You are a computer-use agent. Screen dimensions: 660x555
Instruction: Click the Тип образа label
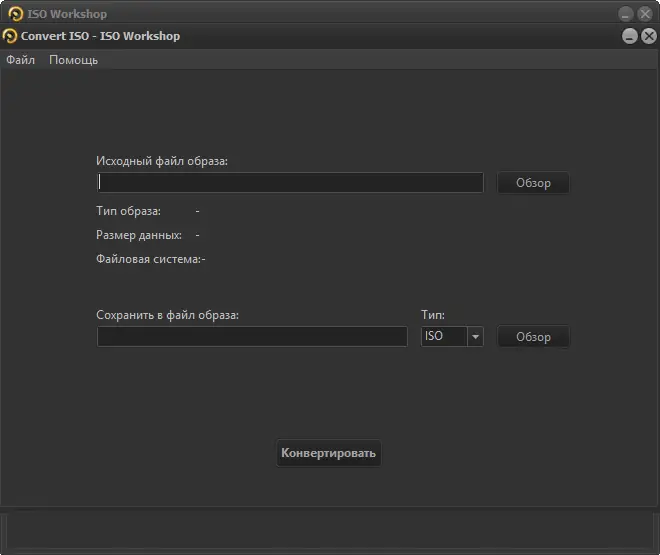[x=128, y=211]
